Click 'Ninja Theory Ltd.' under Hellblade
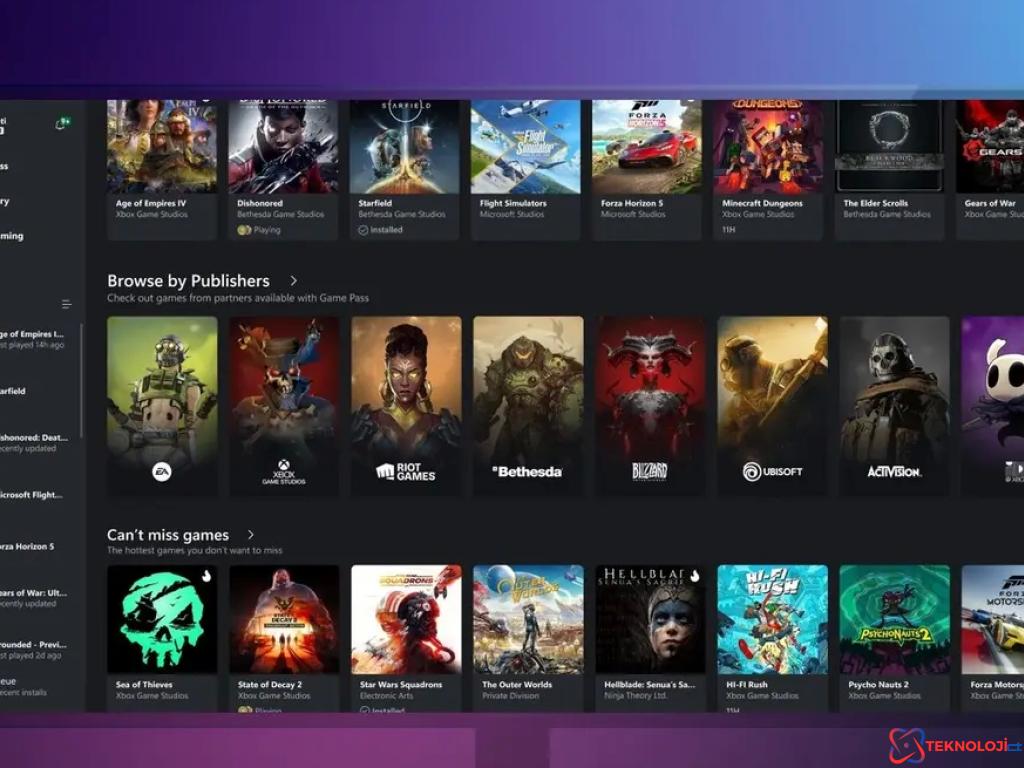Image resolution: width=1024 pixels, height=768 pixels. tap(635, 696)
